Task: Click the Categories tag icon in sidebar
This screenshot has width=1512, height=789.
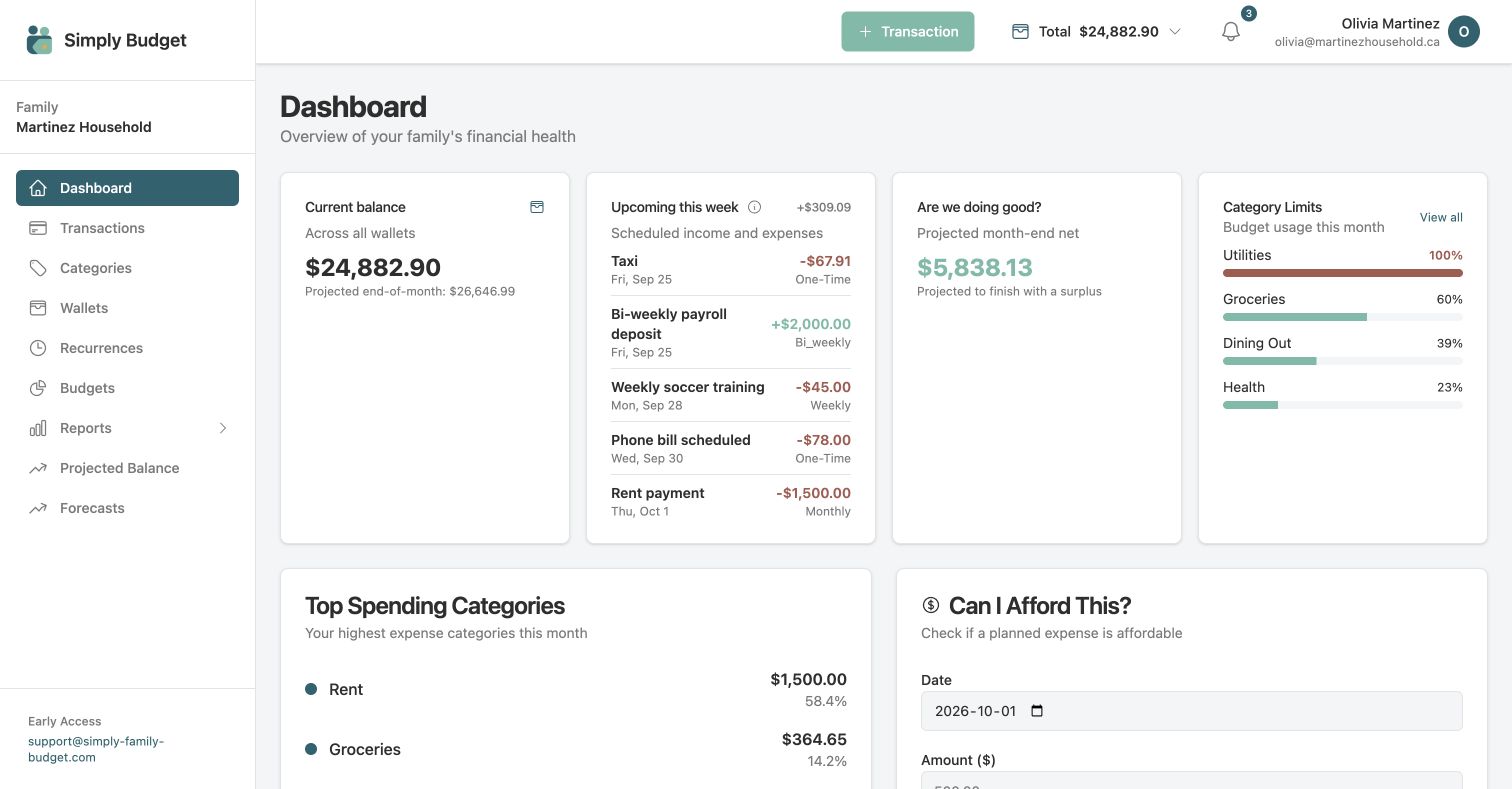Action: click(38, 268)
